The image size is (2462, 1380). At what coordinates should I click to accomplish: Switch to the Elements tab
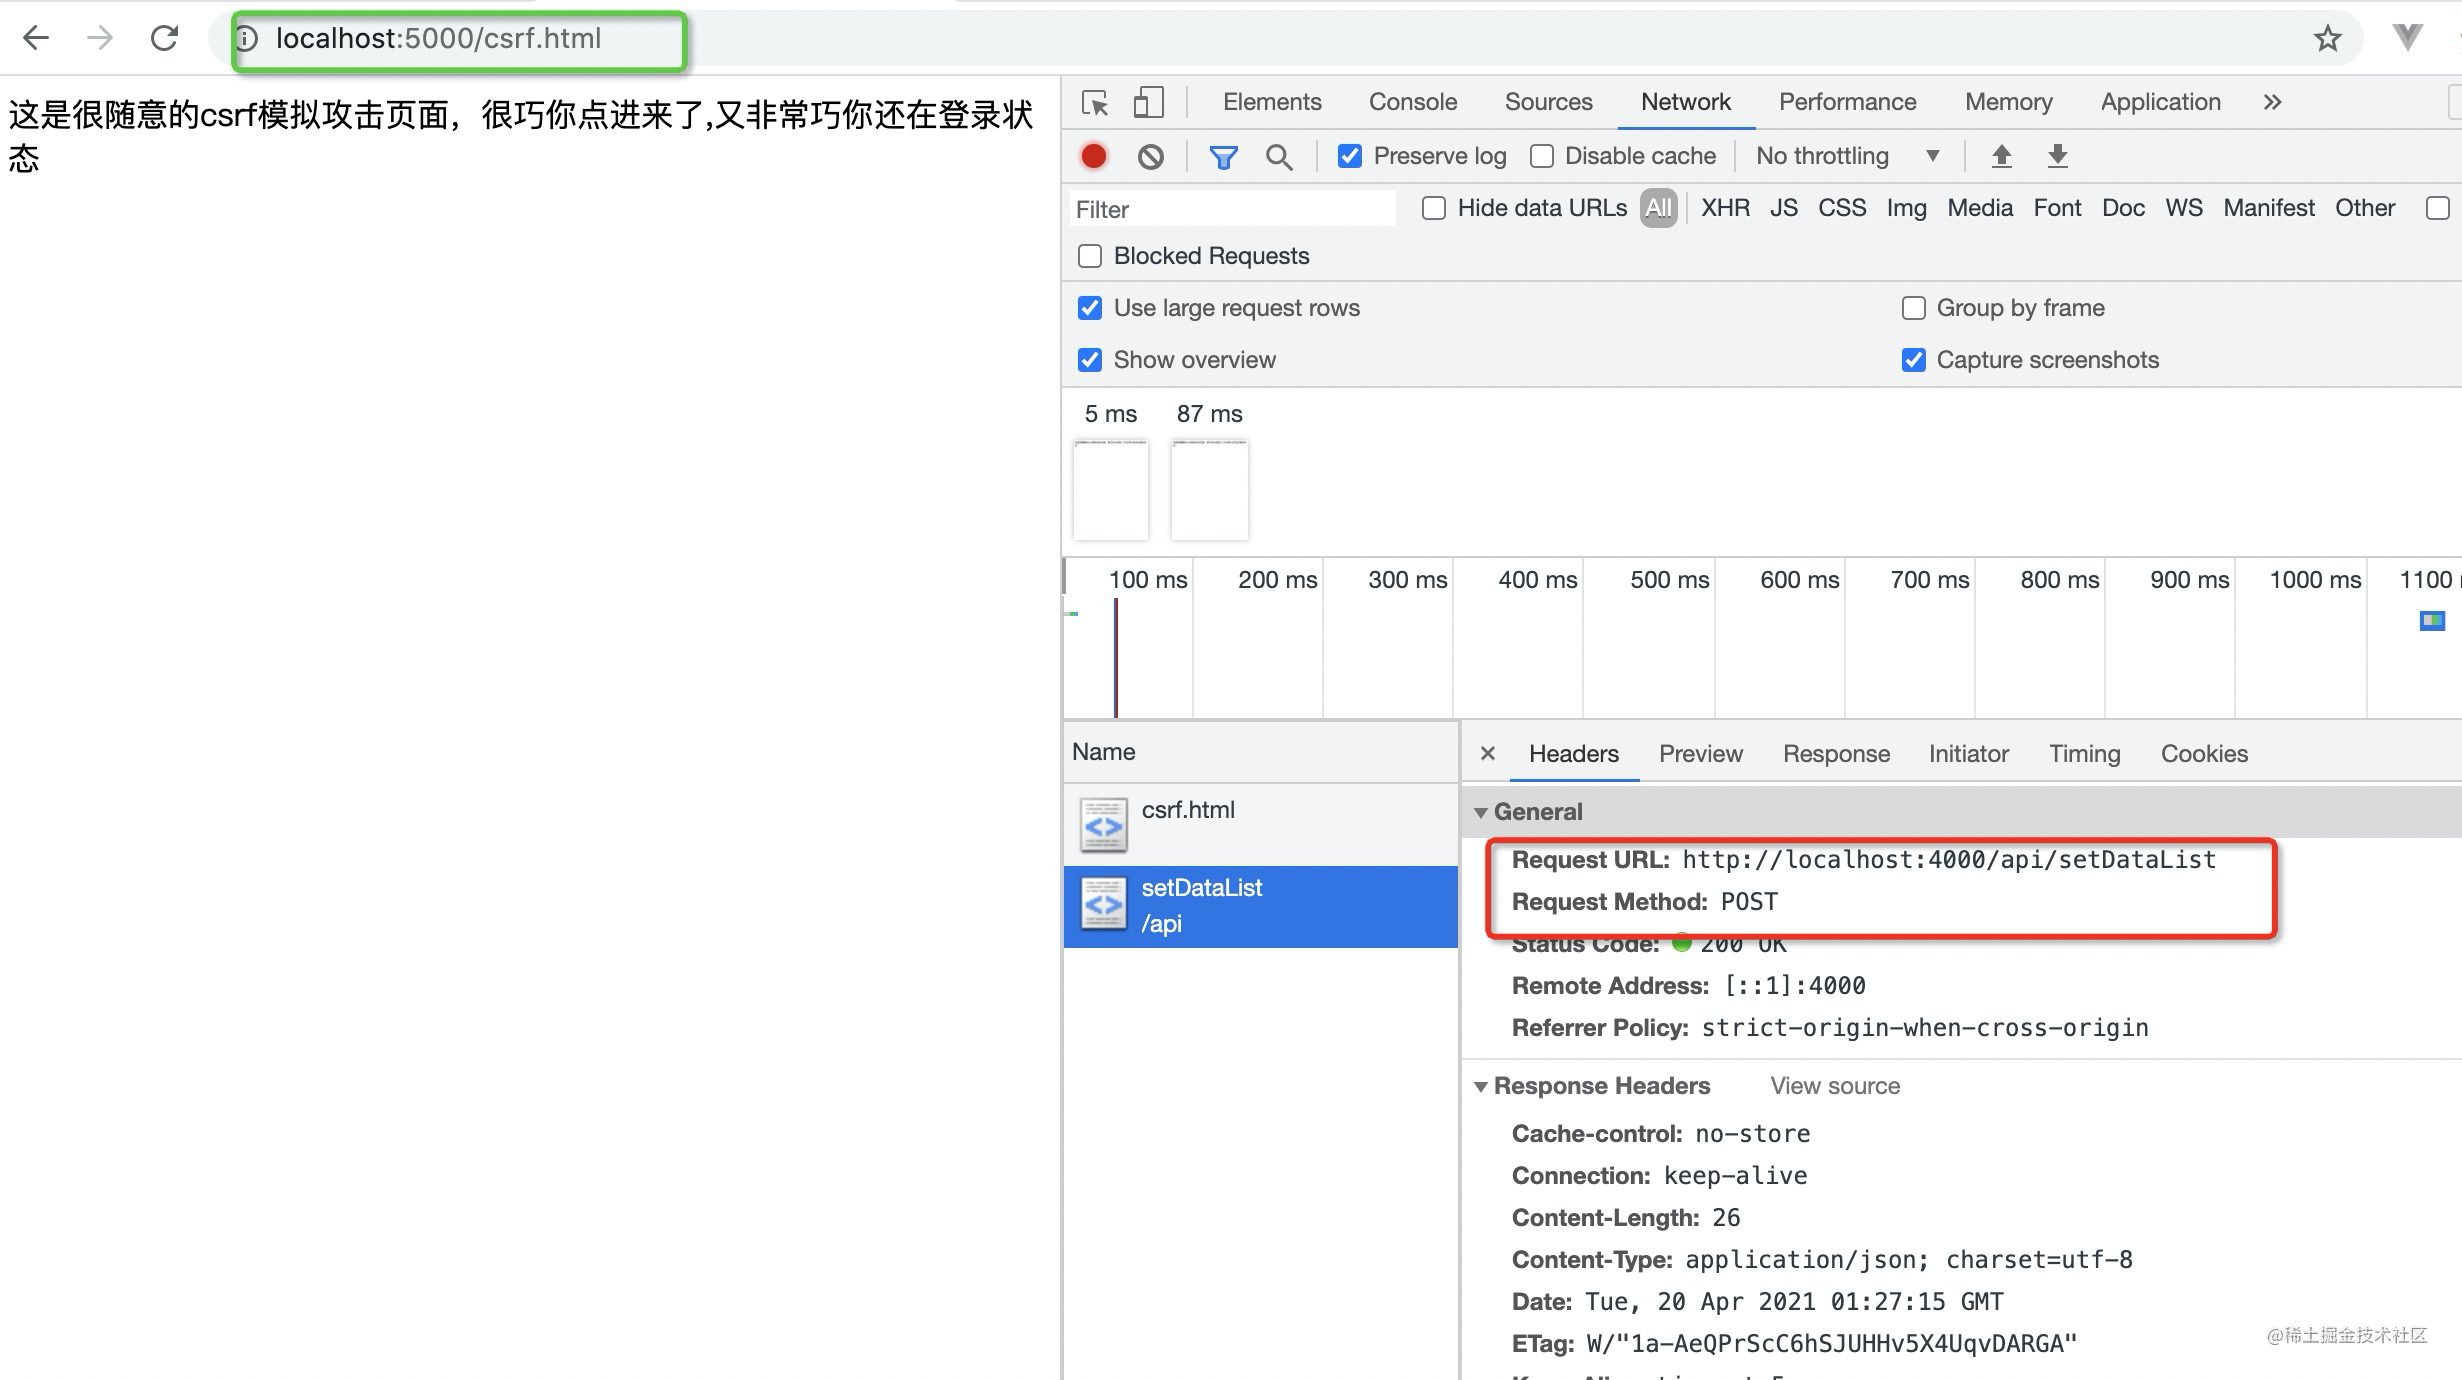click(x=1272, y=102)
